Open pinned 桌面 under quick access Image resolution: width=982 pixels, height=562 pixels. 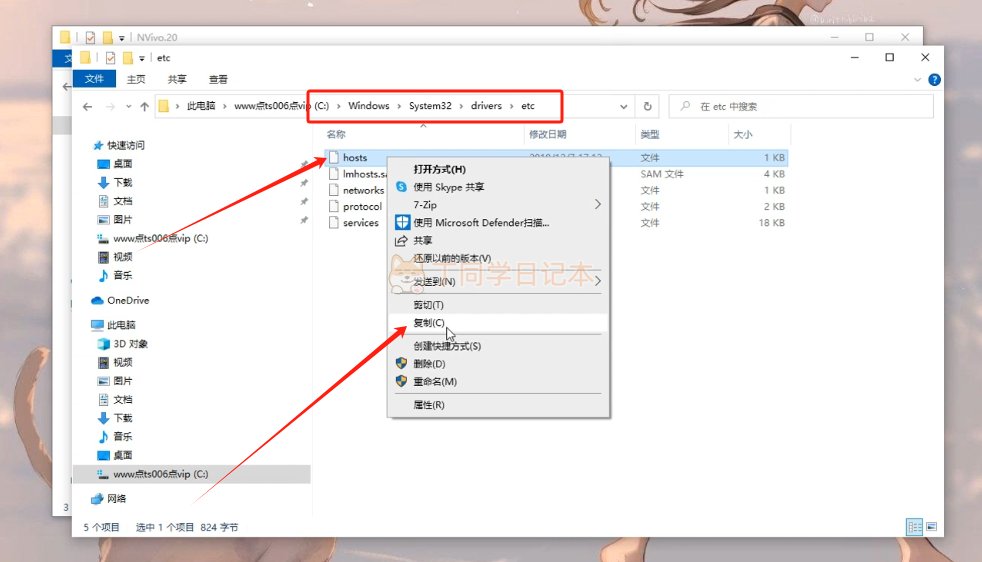(123, 164)
